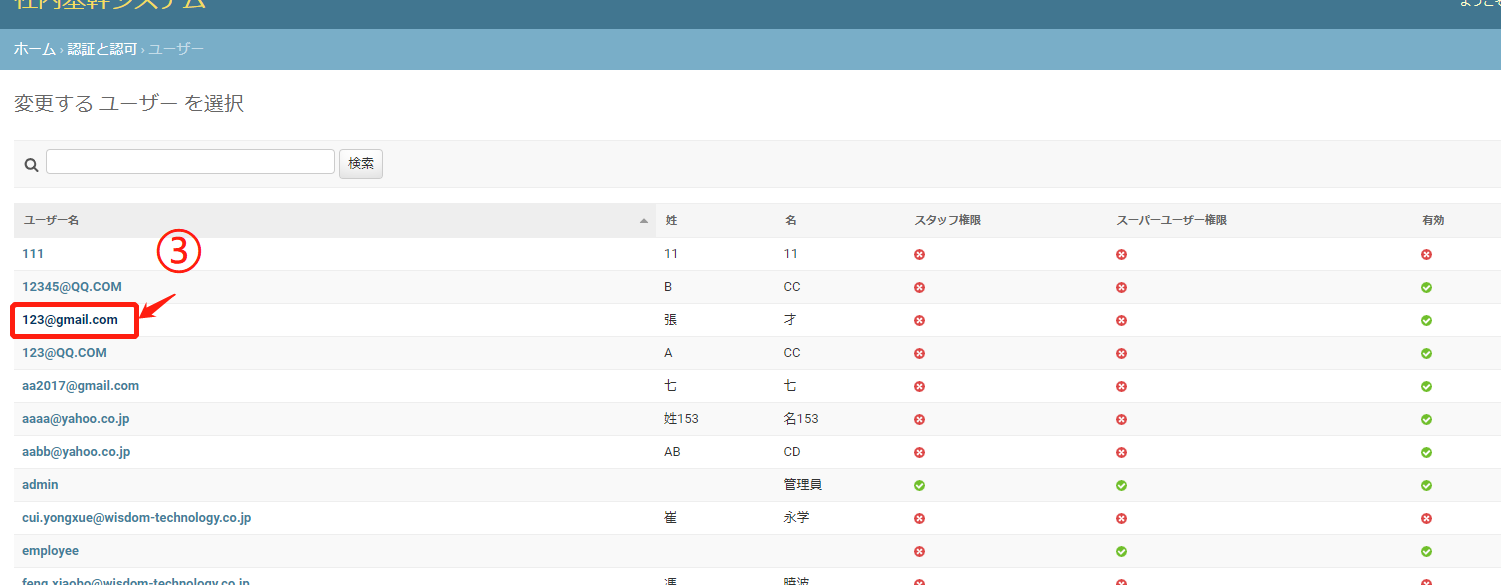Click green 有効 icon in employee row
This screenshot has height=585, width=1501.
pyautogui.click(x=1426, y=551)
